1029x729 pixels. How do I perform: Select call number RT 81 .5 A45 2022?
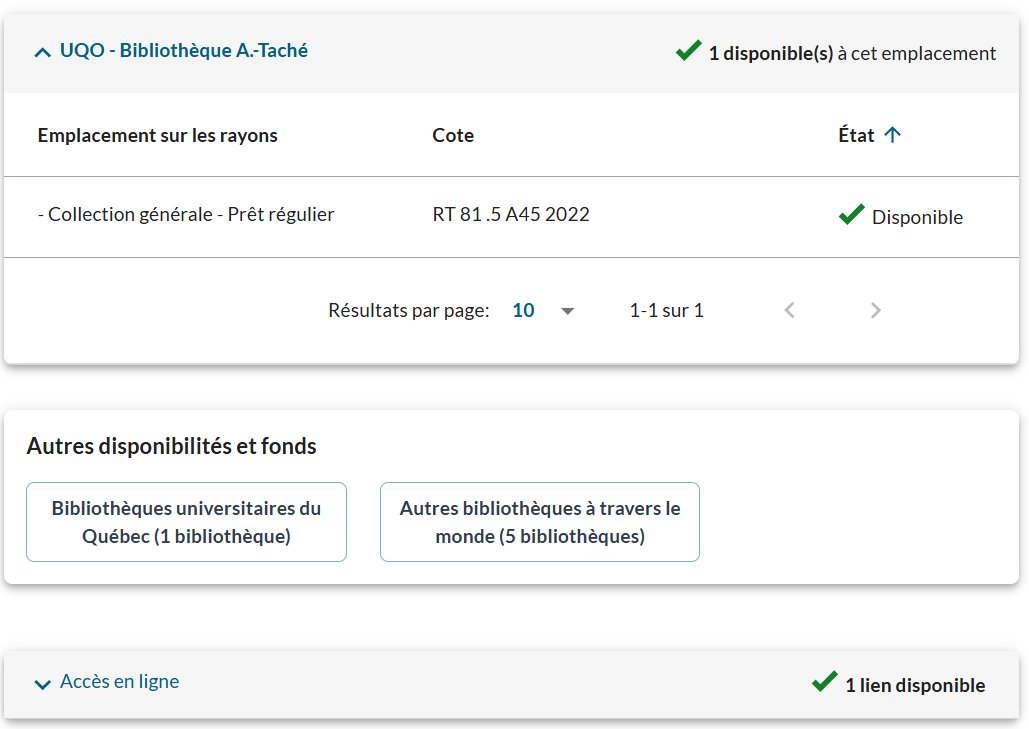pyautogui.click(x=511, y=214)
